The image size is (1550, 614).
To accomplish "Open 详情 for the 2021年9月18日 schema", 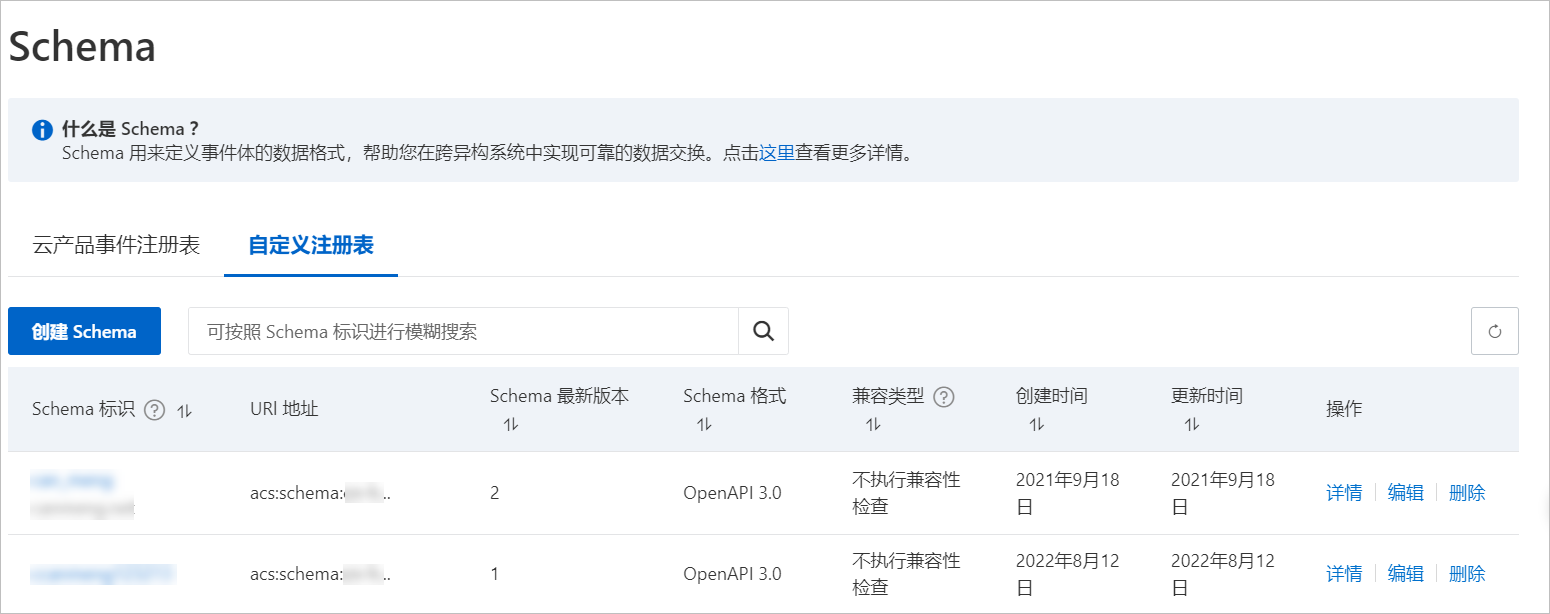I will coord(1344,493).
